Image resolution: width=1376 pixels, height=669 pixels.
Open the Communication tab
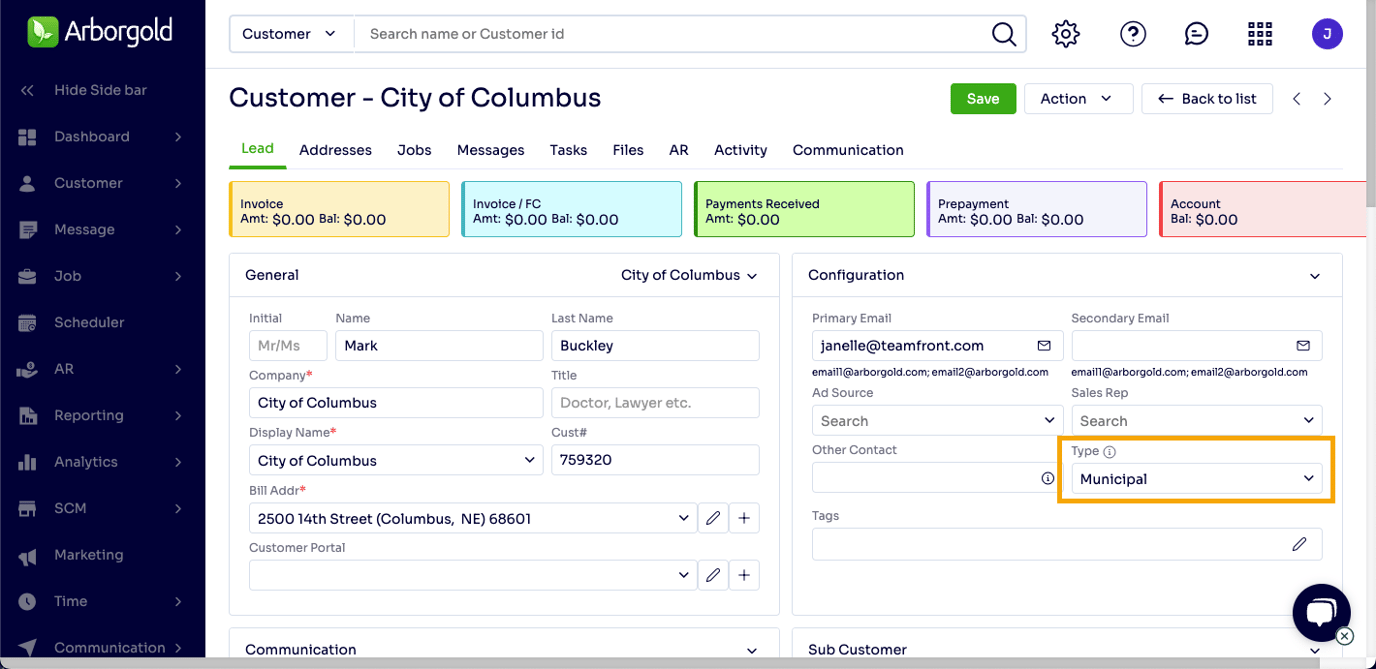[847, 150]
